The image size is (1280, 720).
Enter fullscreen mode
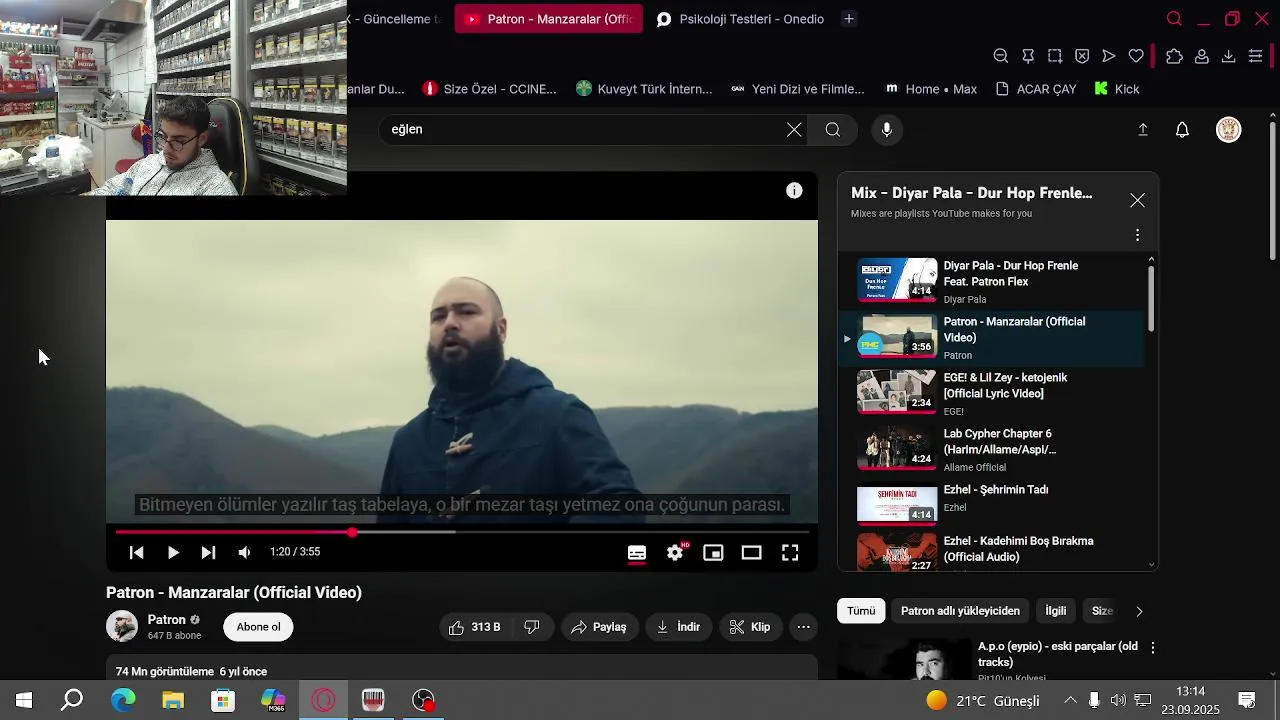coord(790,553)
